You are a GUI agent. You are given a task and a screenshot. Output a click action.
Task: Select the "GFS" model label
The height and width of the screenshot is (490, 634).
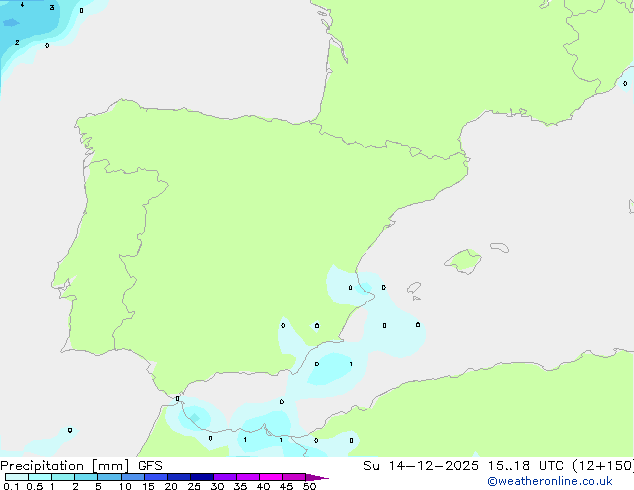[150, 466]
